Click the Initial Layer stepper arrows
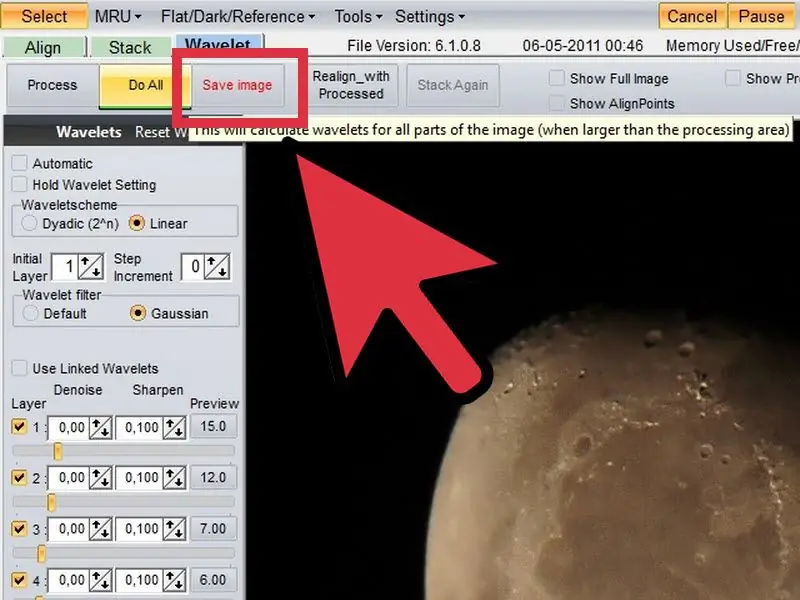This screenshot has height=600, width=800. point(91,266)
